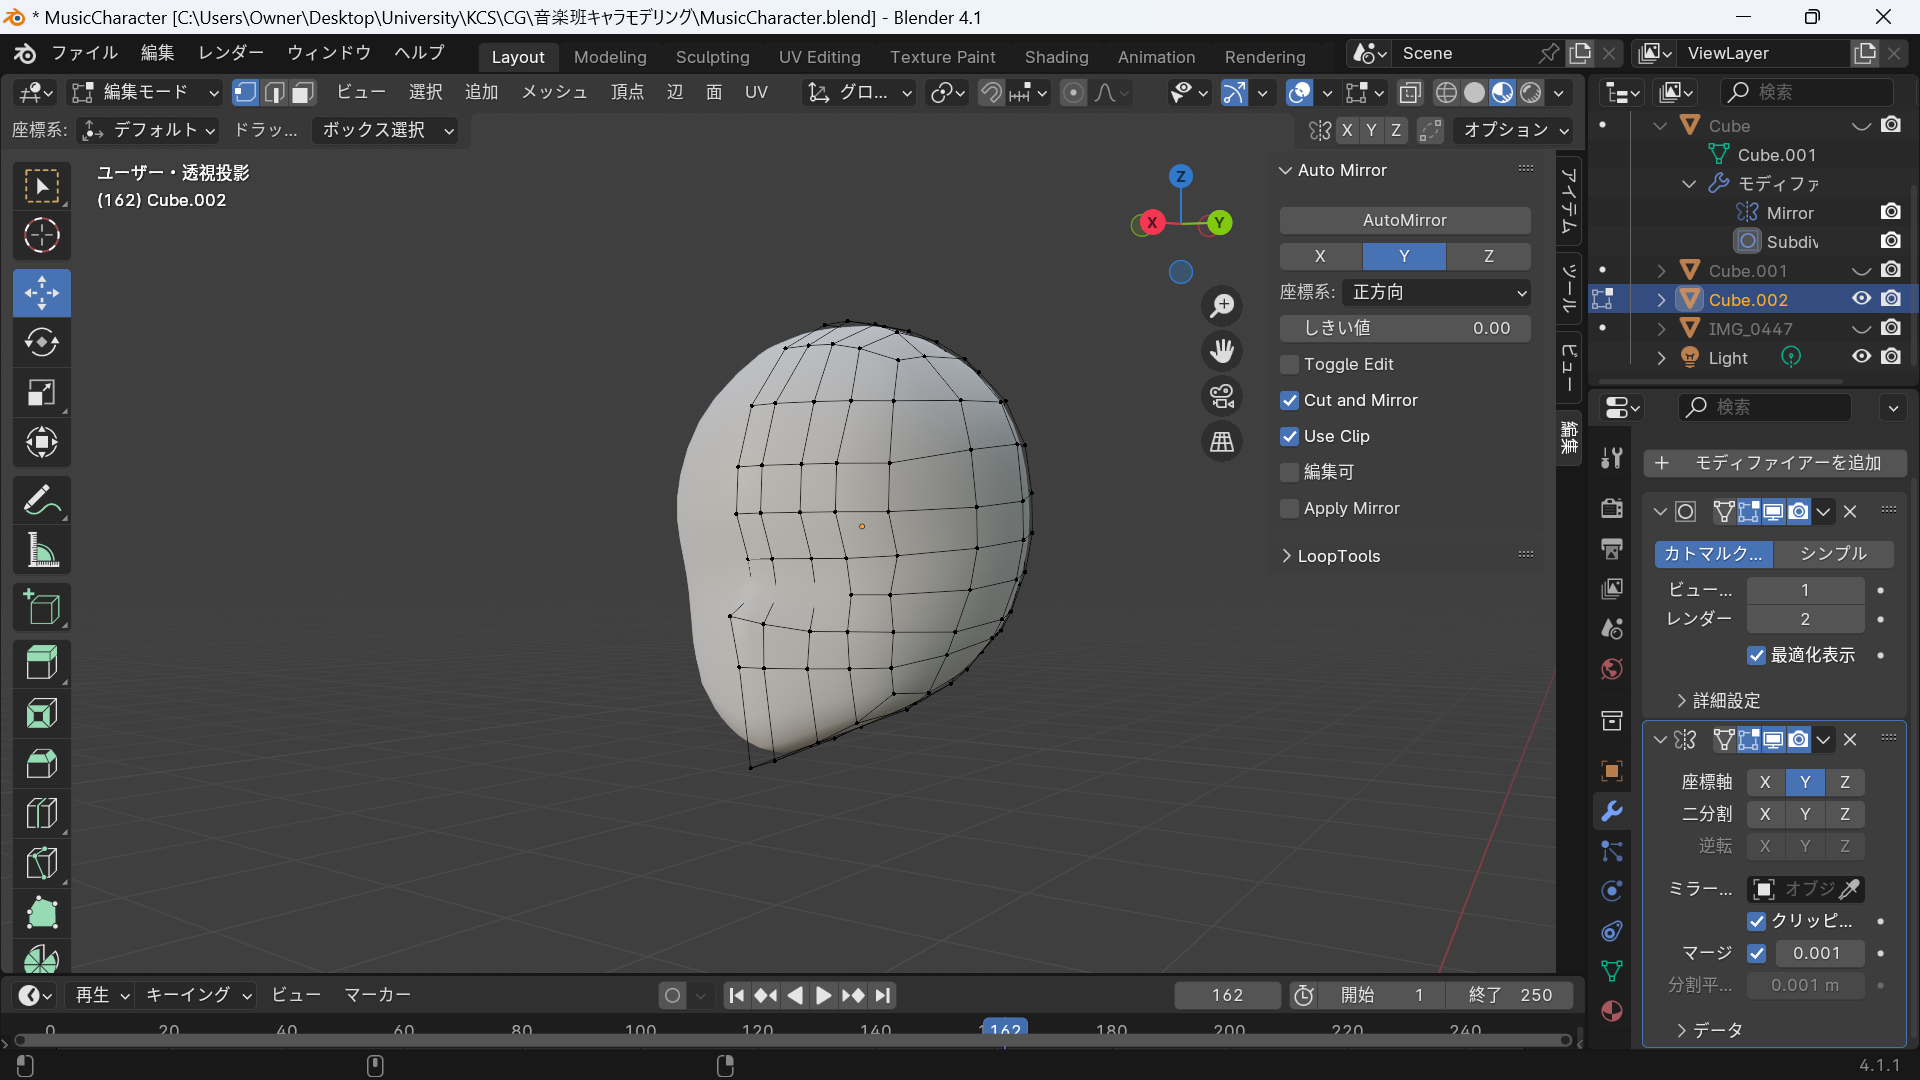Expand the LoopTools panel
Screen dimensions: 1920x1080
click(1338, 556)
